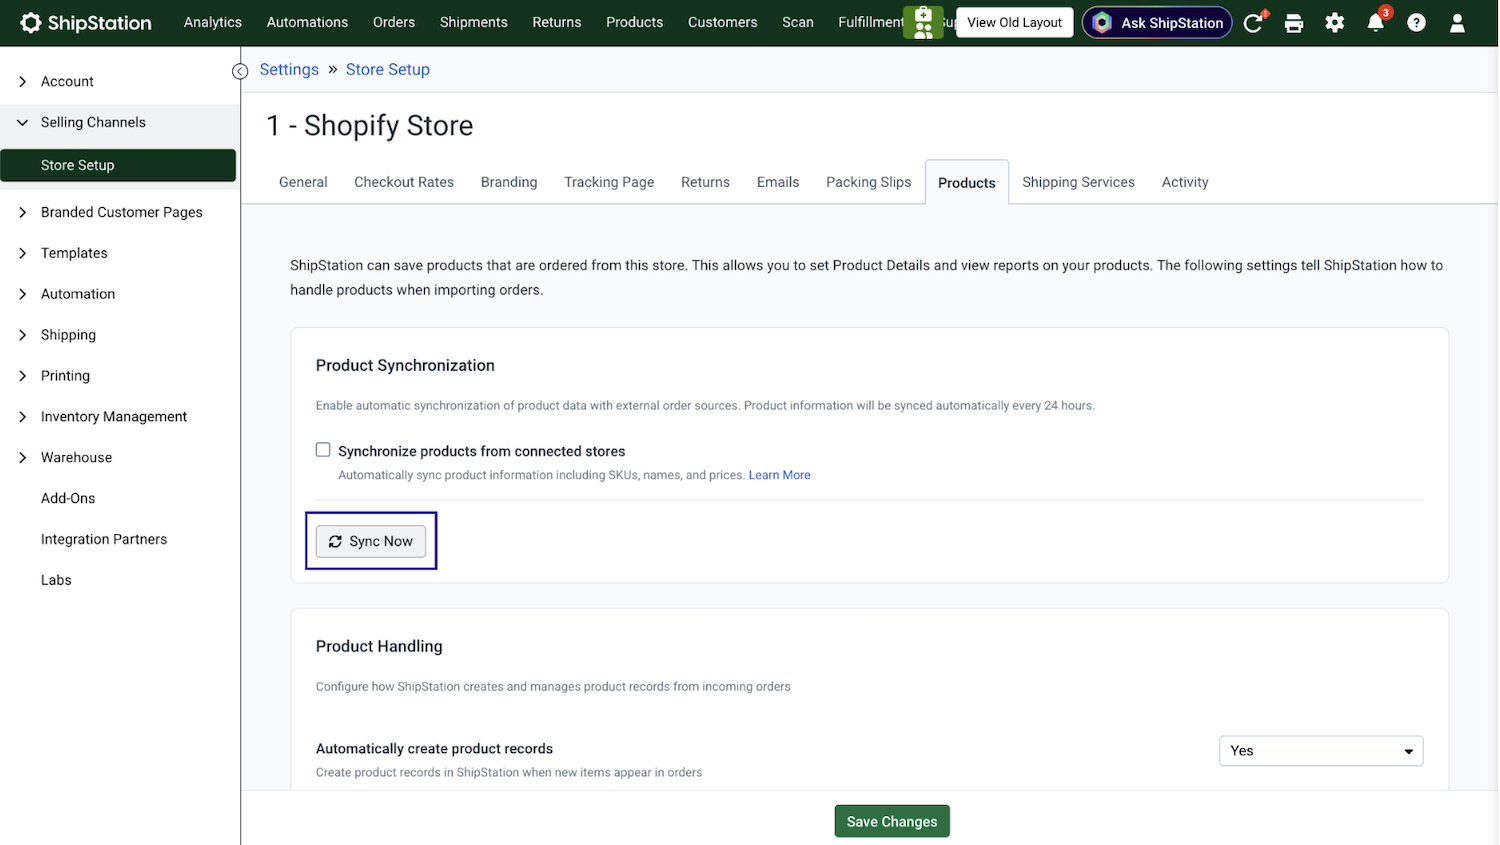
Task: Enable Synchronize products from connected stores
Action: [x=323, y=450]
